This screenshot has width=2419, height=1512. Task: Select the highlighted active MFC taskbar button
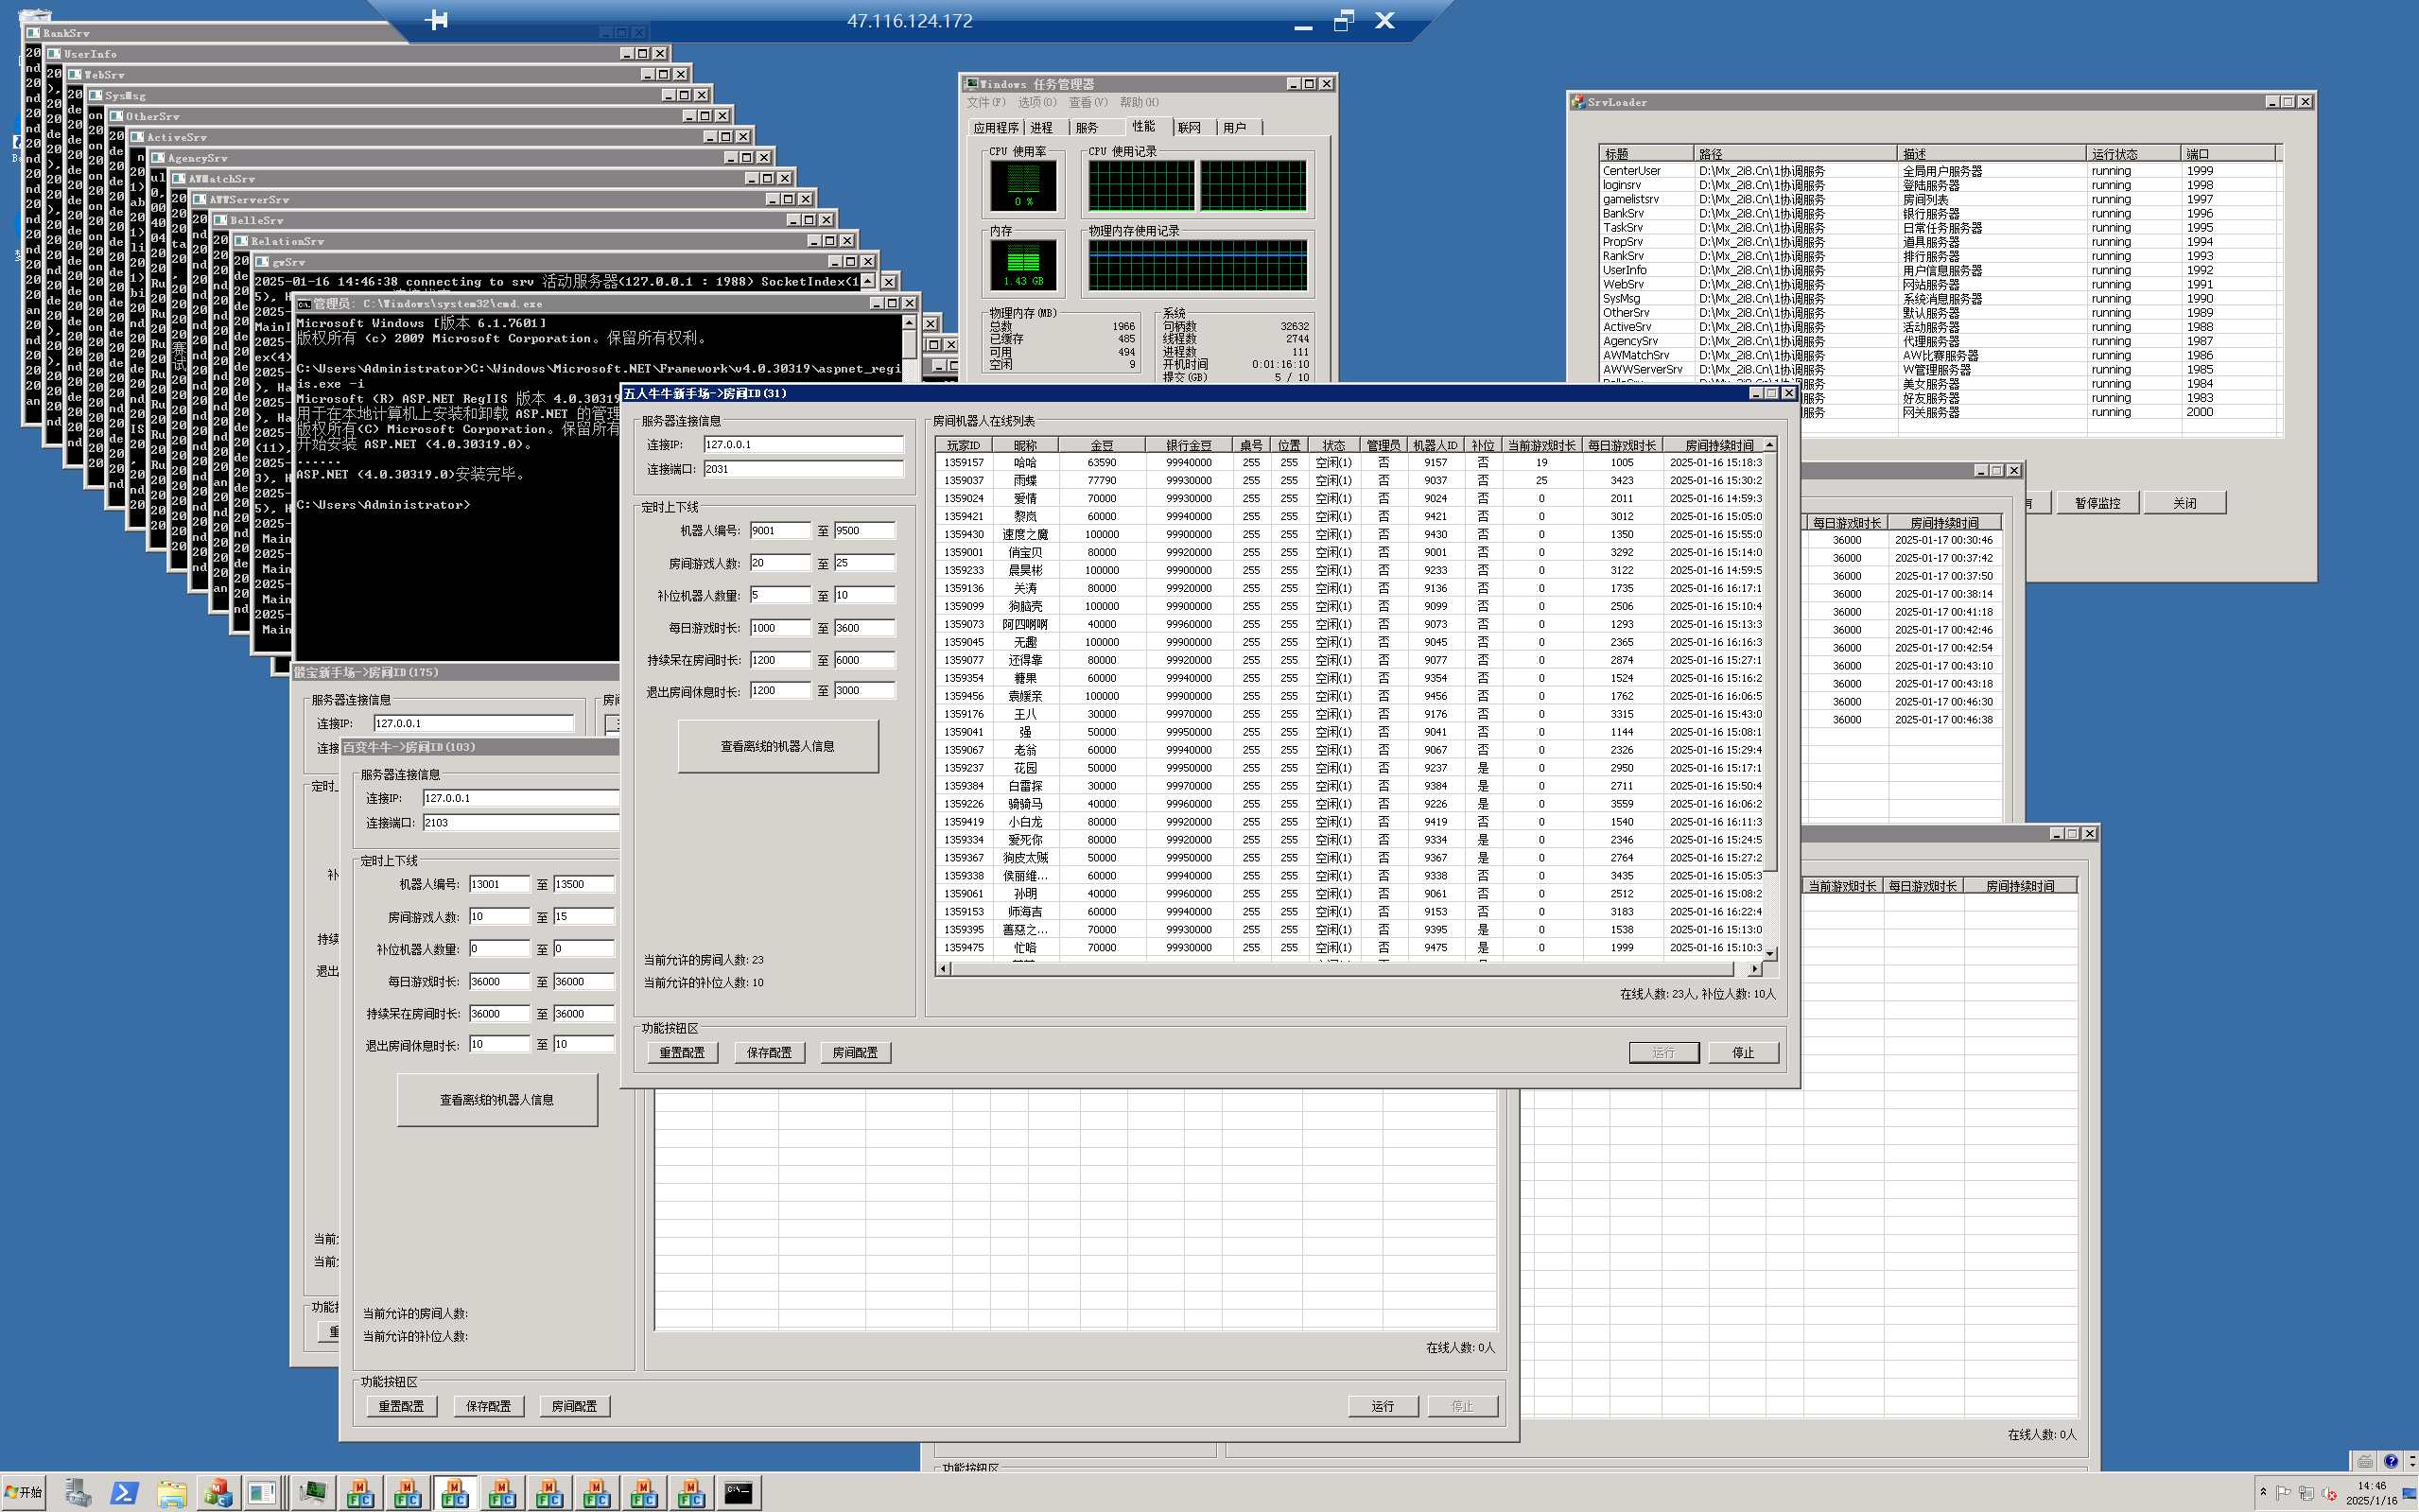[455, 1493]
